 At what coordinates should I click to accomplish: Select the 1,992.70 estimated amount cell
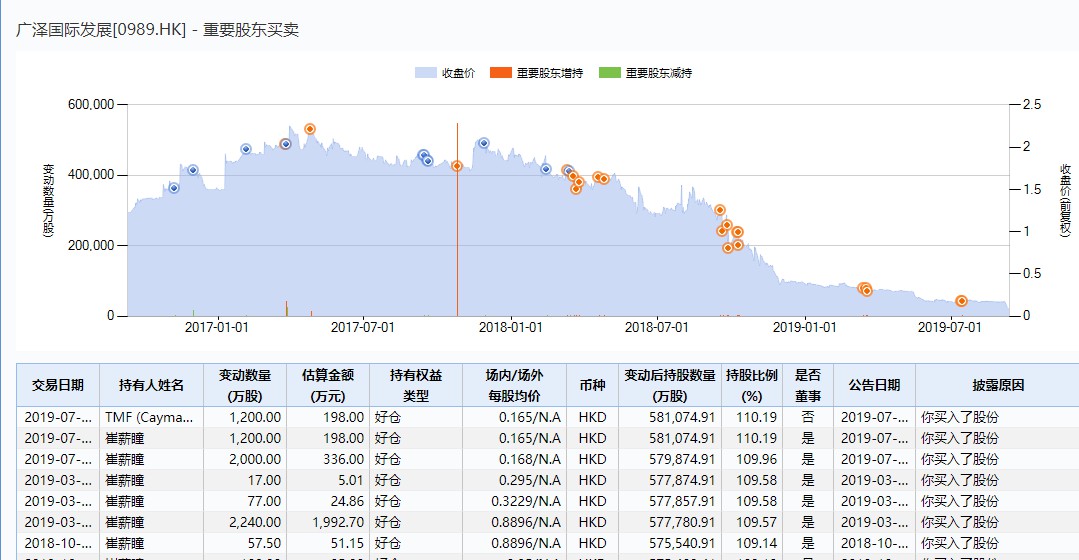328,522
